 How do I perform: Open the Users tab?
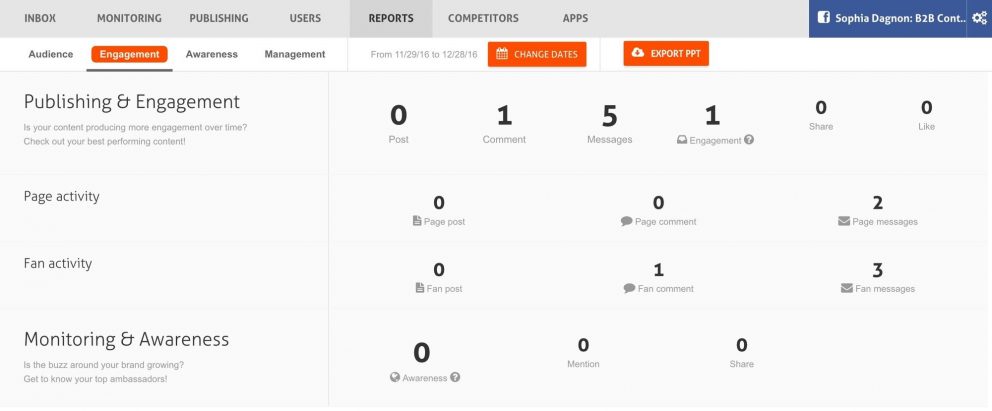305,18
